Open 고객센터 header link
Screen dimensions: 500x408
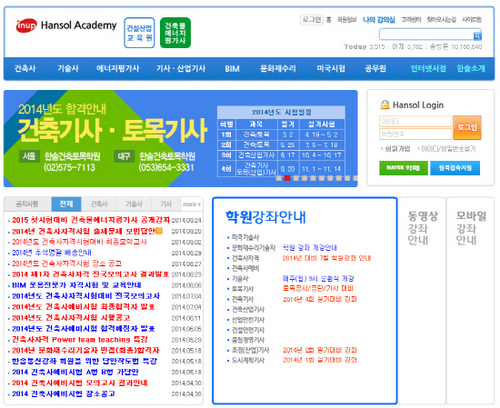coord(411,20)
